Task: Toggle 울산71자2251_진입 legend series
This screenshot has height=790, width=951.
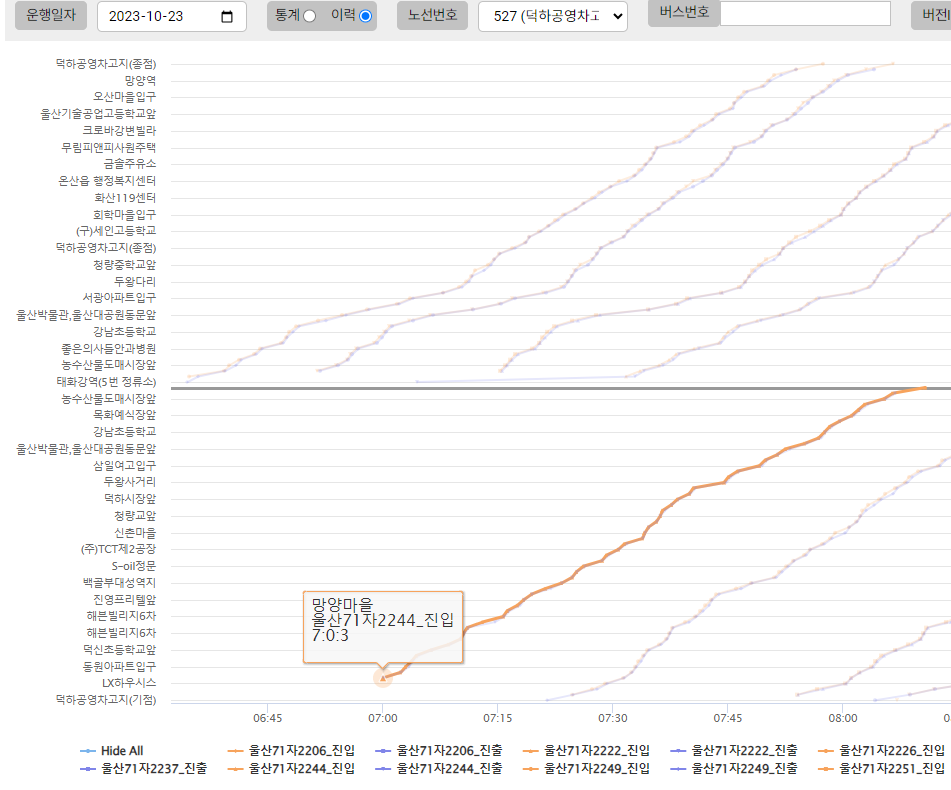Action: point(882,768)
